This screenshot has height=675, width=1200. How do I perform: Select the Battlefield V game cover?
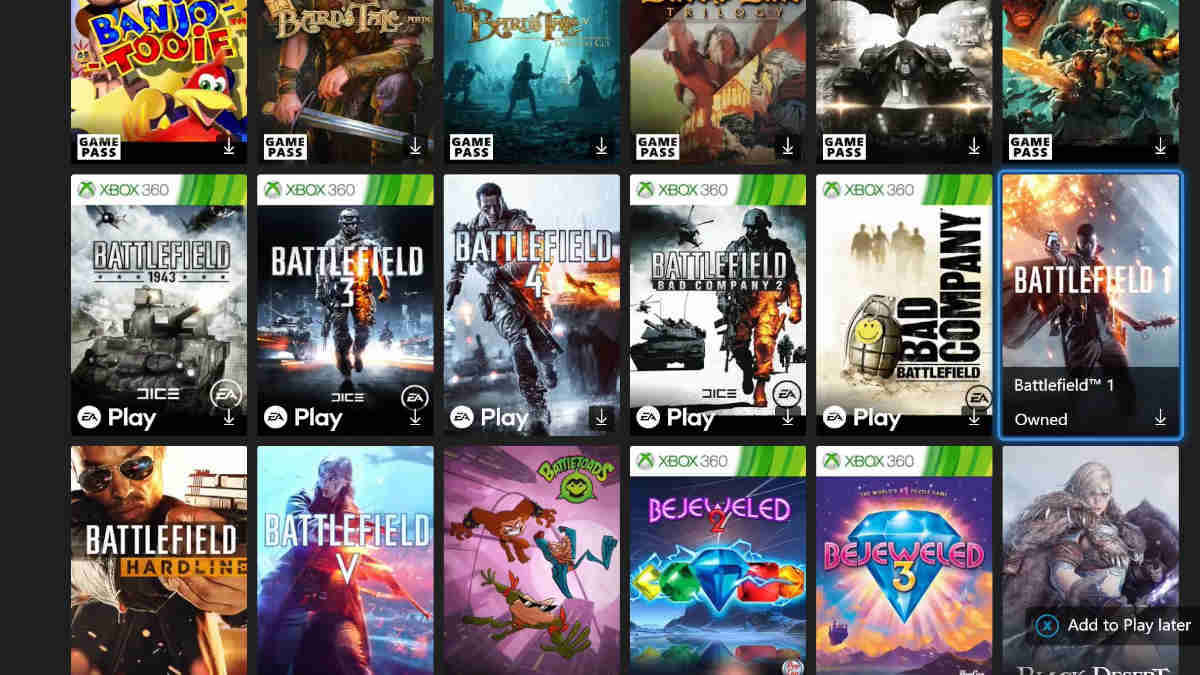[345, 560]
